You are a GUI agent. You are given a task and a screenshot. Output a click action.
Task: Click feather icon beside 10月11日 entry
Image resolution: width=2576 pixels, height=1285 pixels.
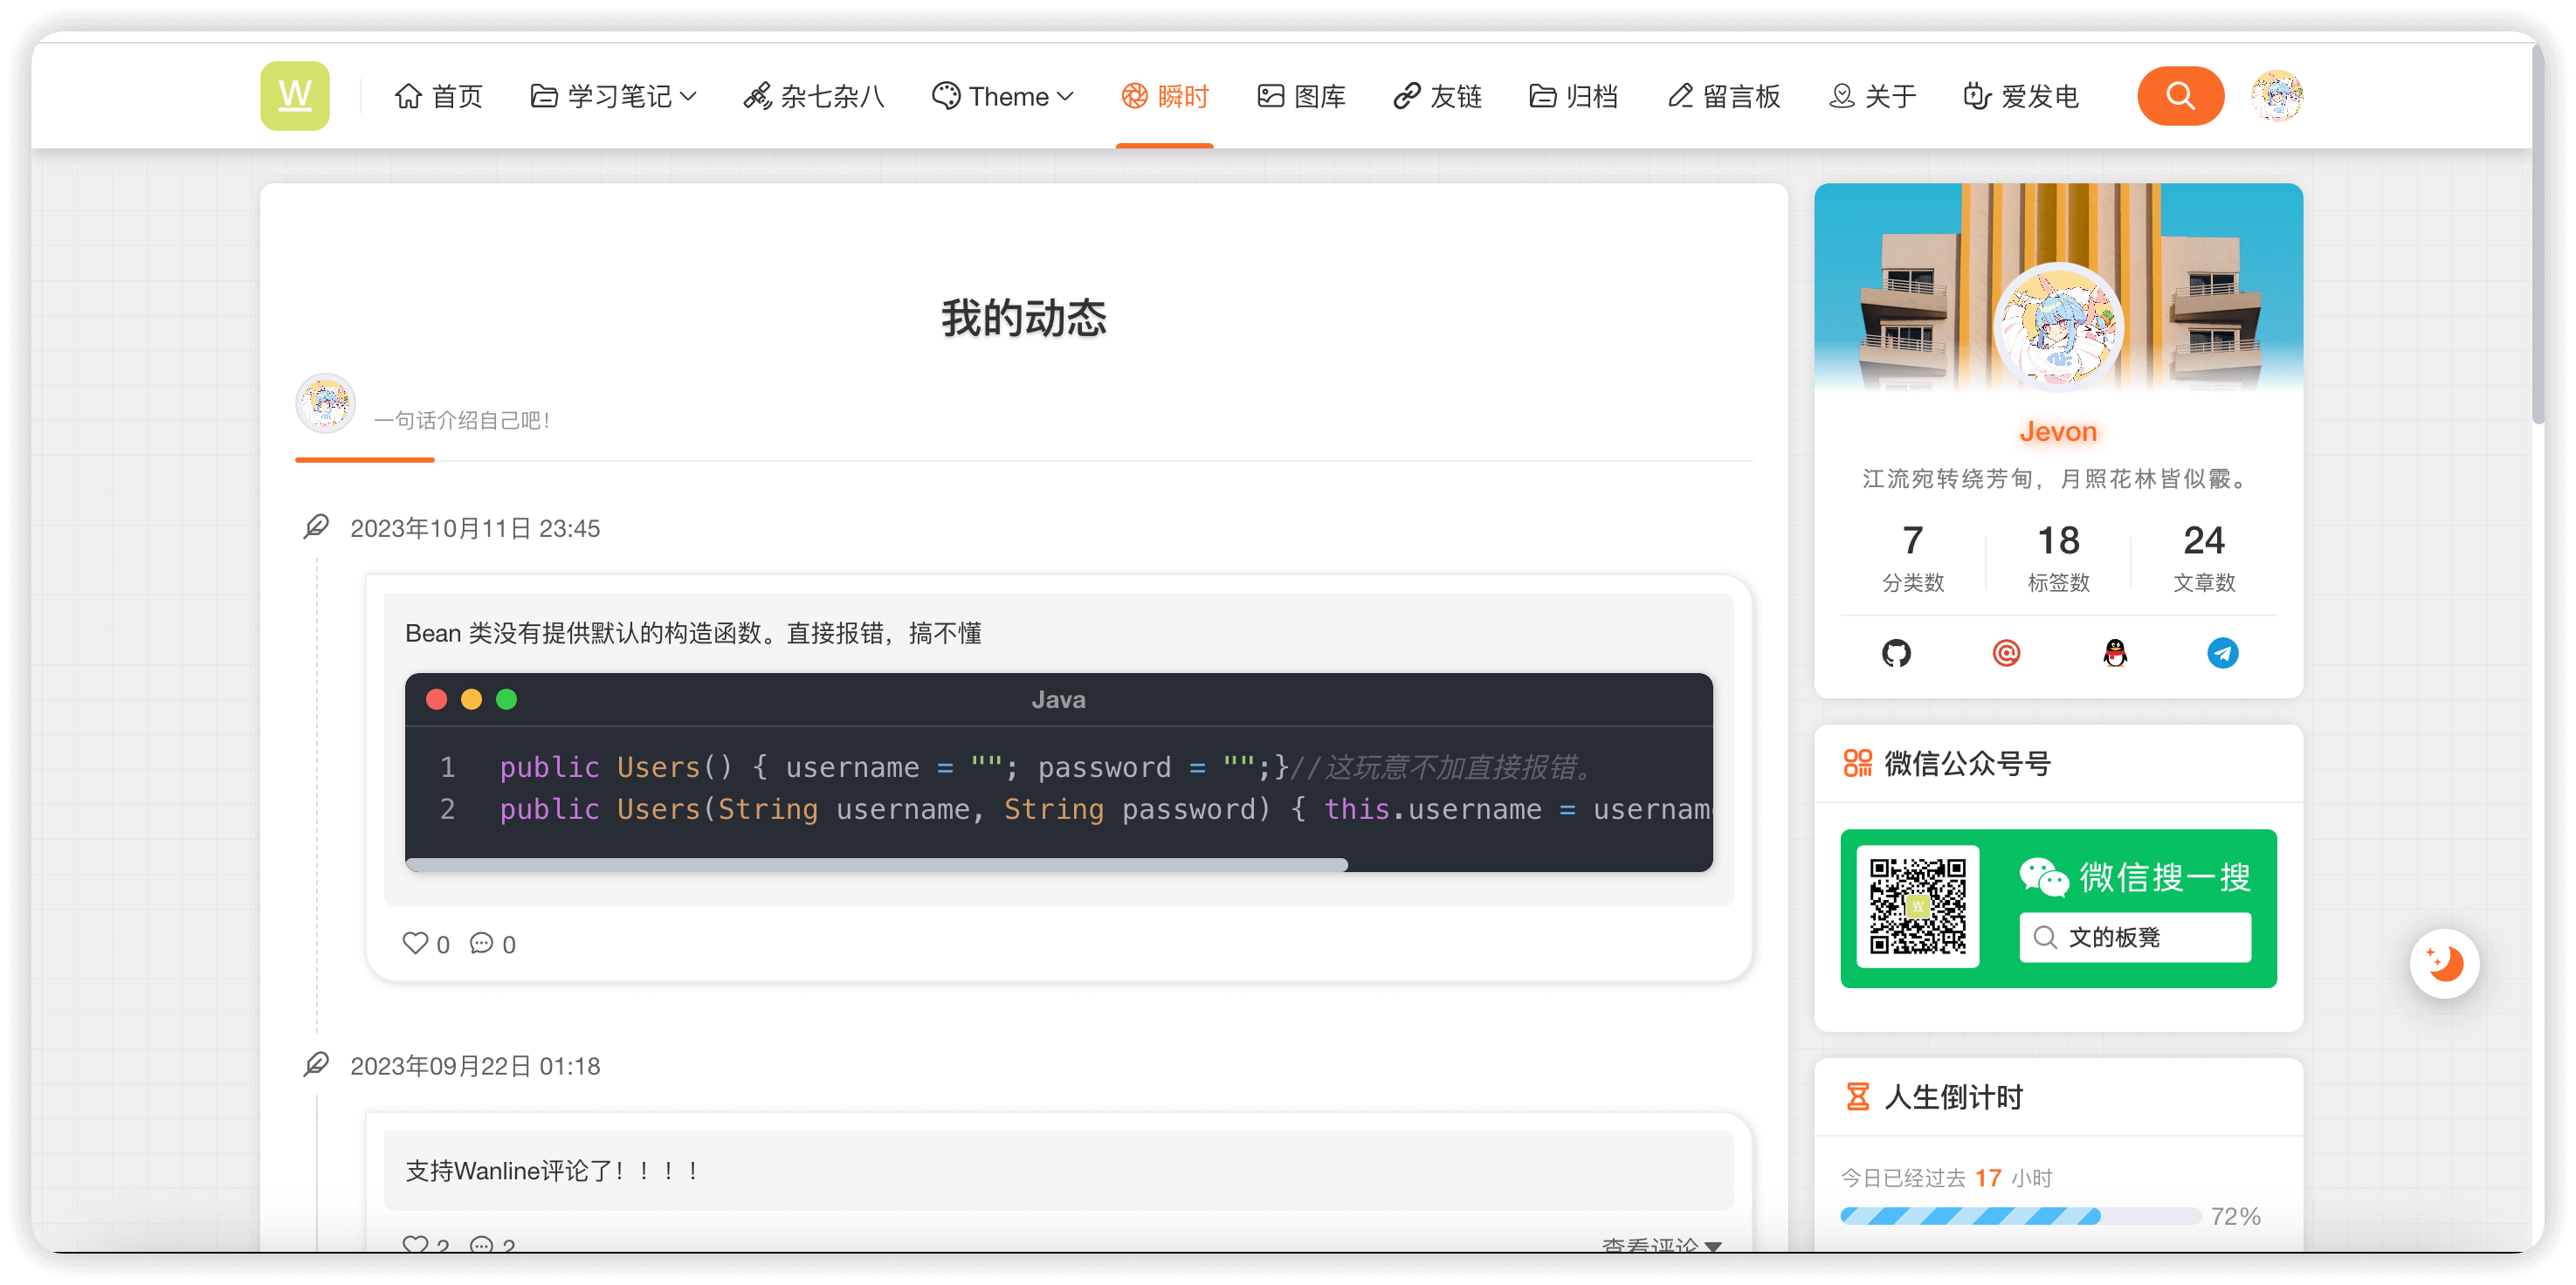pyautogui.click(x=316, y=527)
